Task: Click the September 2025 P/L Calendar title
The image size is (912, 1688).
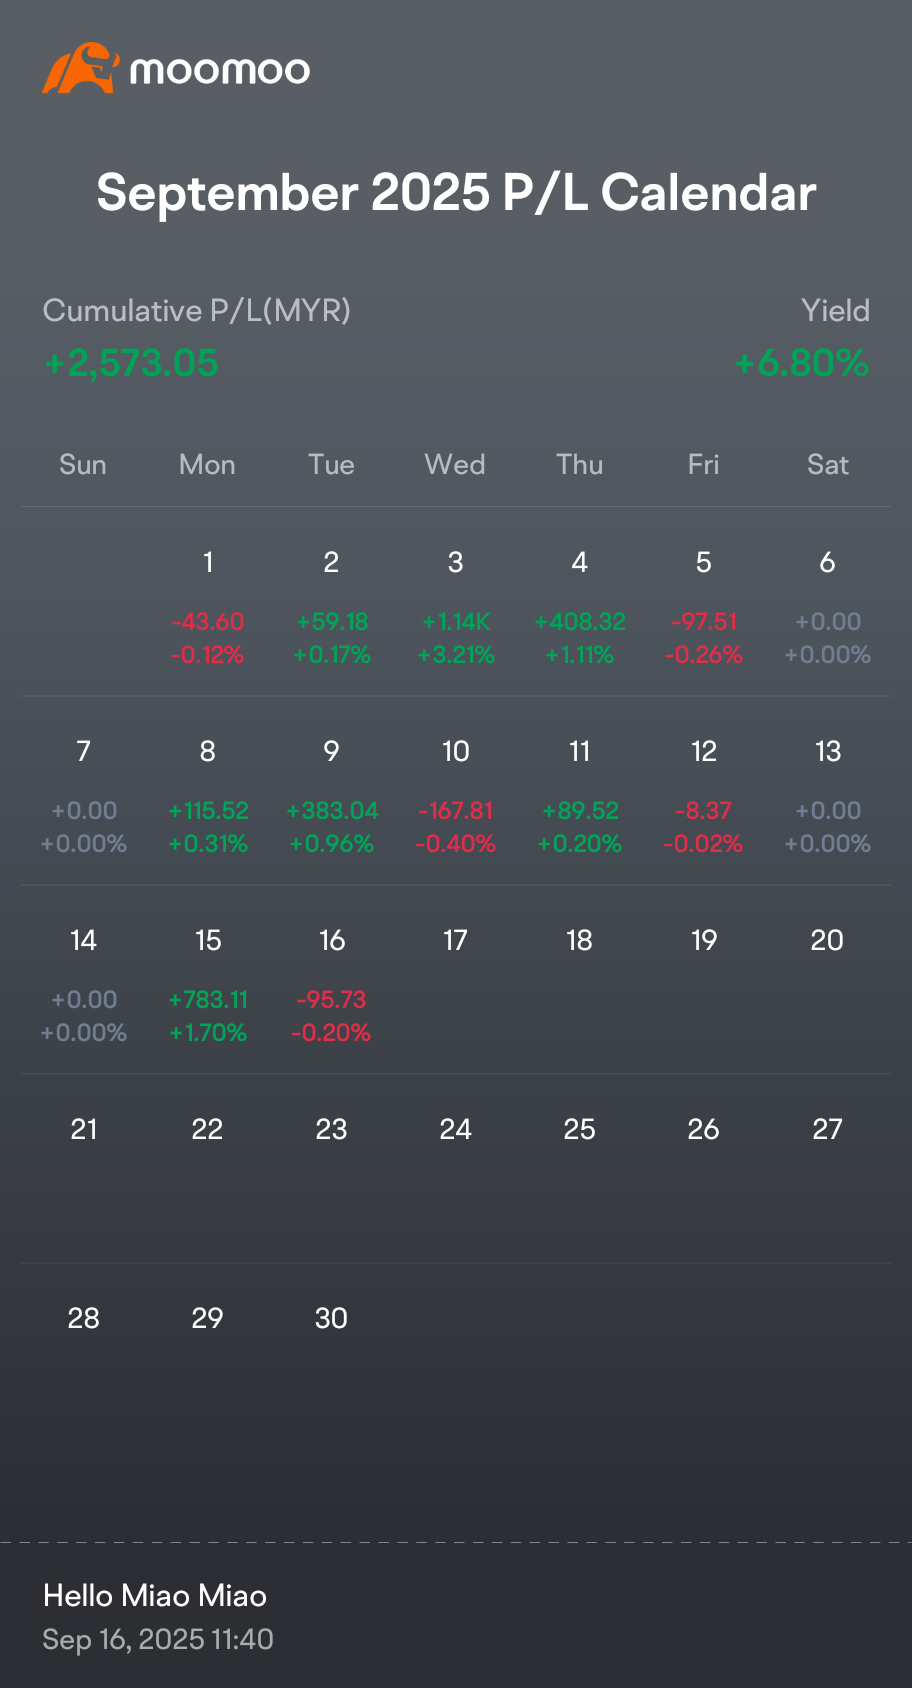Action: (x=456, y=192)
